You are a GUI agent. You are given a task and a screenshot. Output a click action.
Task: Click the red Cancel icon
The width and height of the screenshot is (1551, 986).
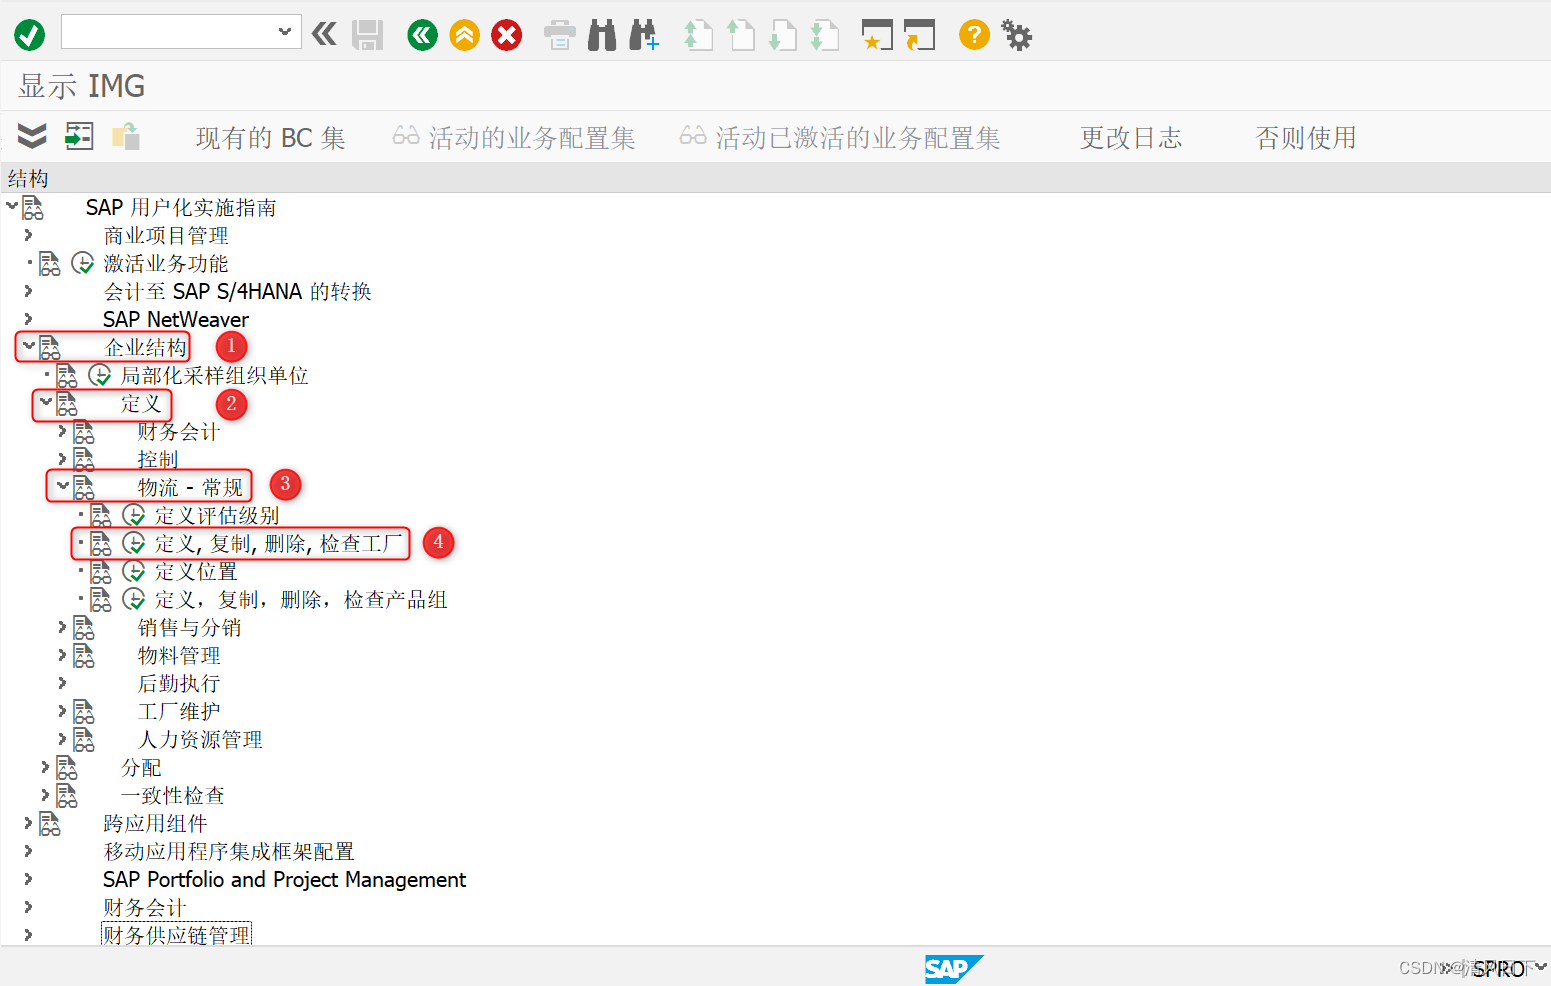pyautogui.click(x=506, y=33)
